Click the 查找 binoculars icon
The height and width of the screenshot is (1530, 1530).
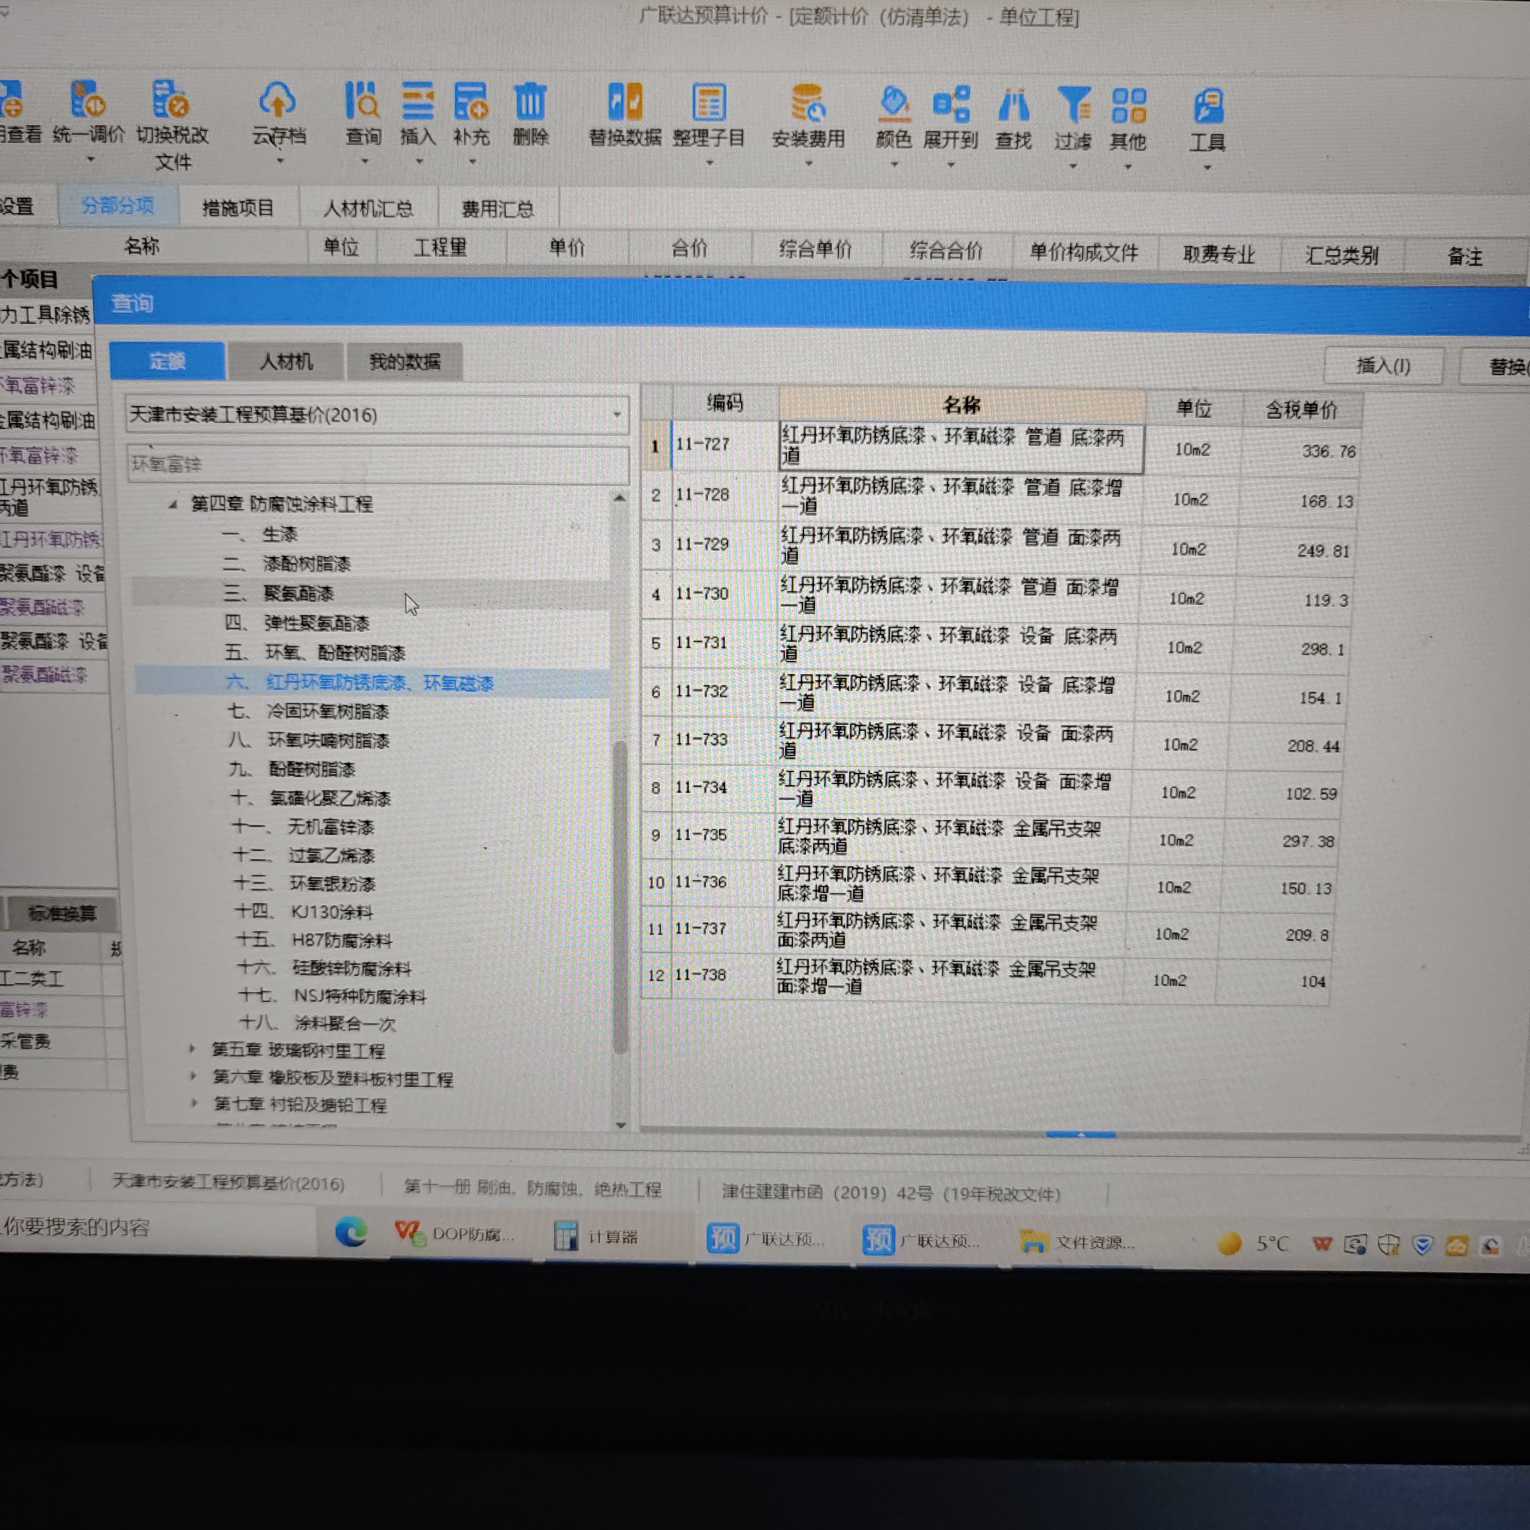(x=1013, y=105)
